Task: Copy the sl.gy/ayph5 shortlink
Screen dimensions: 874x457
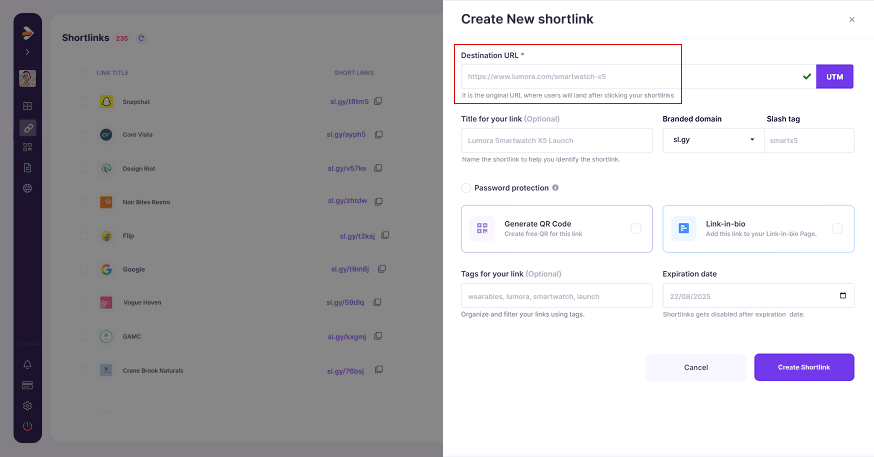Action: click(378, 134)
